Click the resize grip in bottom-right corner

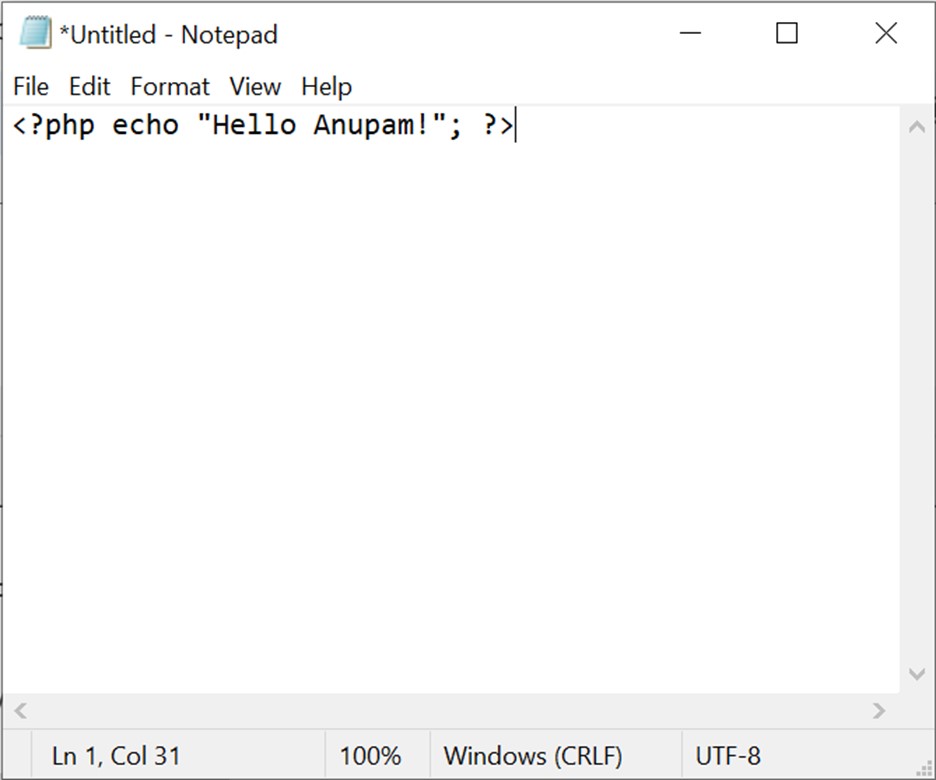point(925,768)
